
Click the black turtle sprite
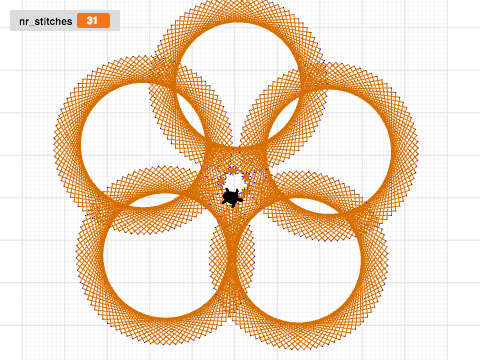tap(232, 197)
